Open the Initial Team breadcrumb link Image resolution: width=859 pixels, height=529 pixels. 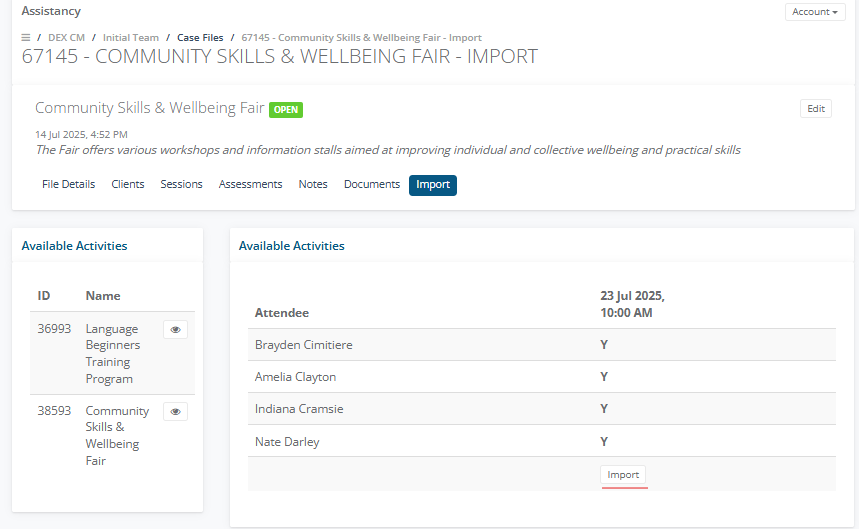point(131,38)
